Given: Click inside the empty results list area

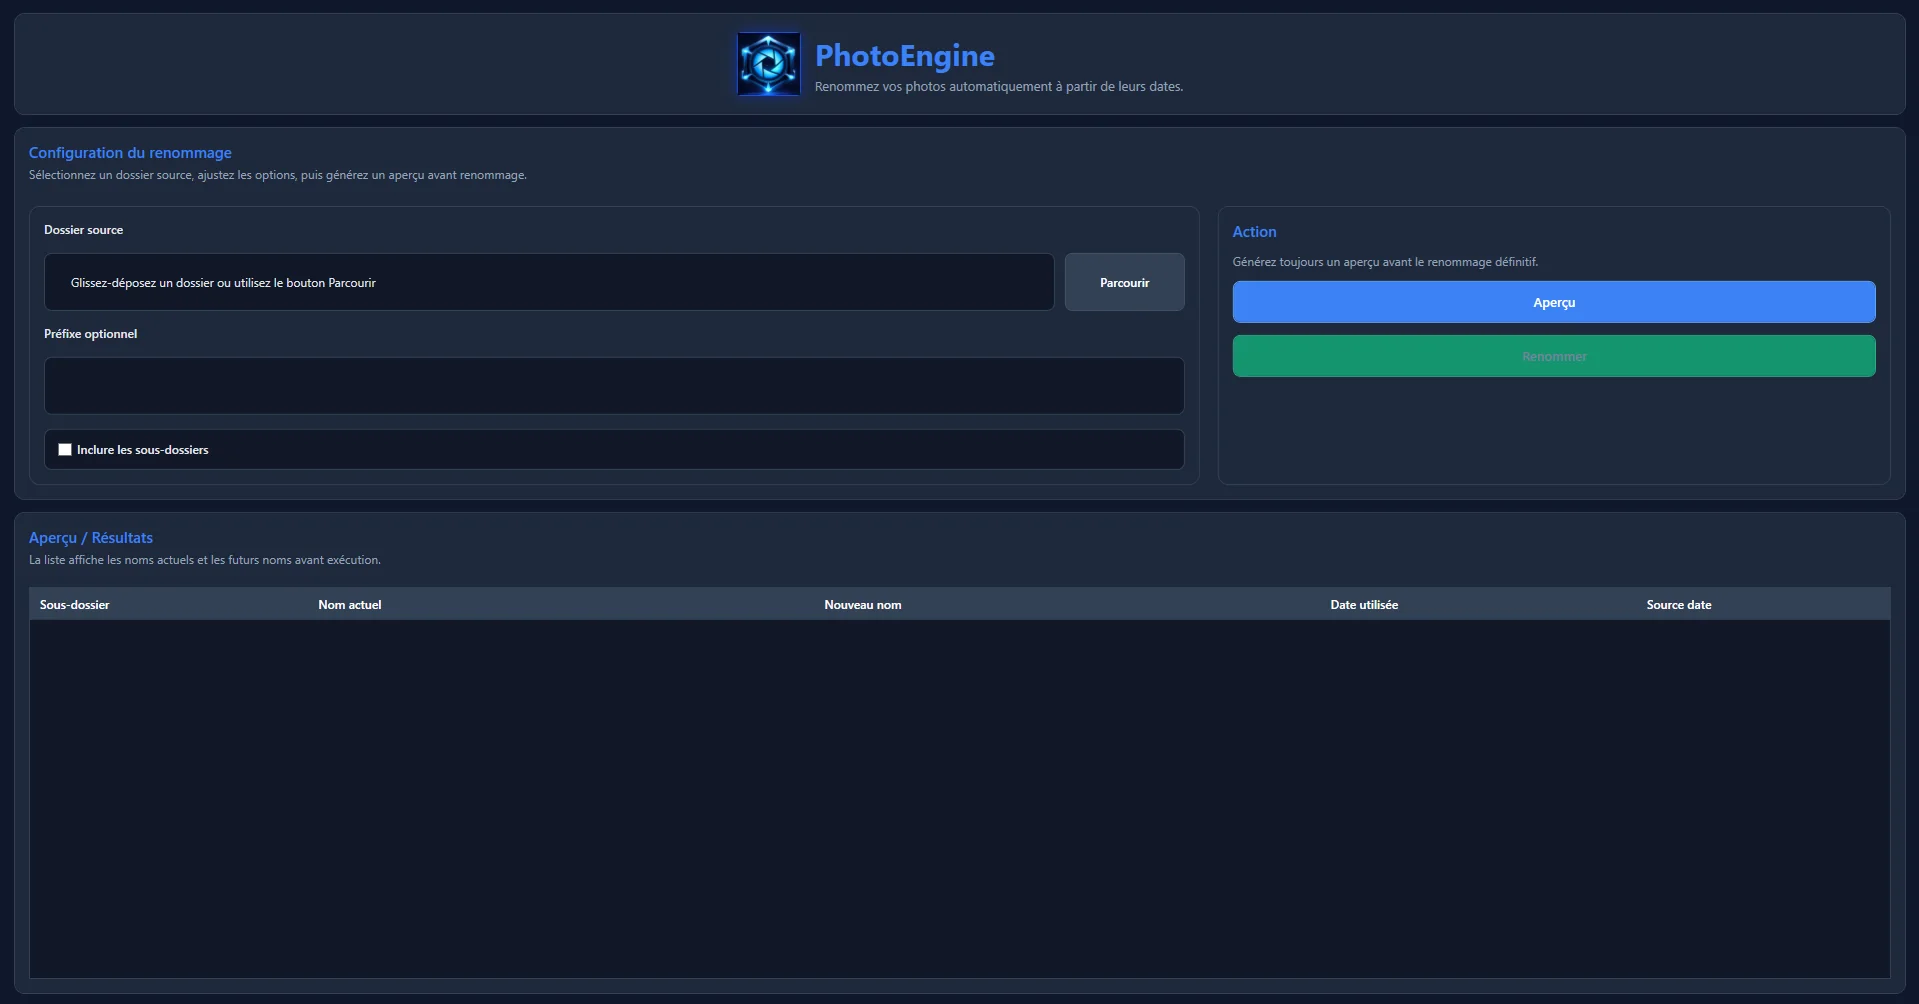Looking at the screenshot, I should tap(960, 798).
